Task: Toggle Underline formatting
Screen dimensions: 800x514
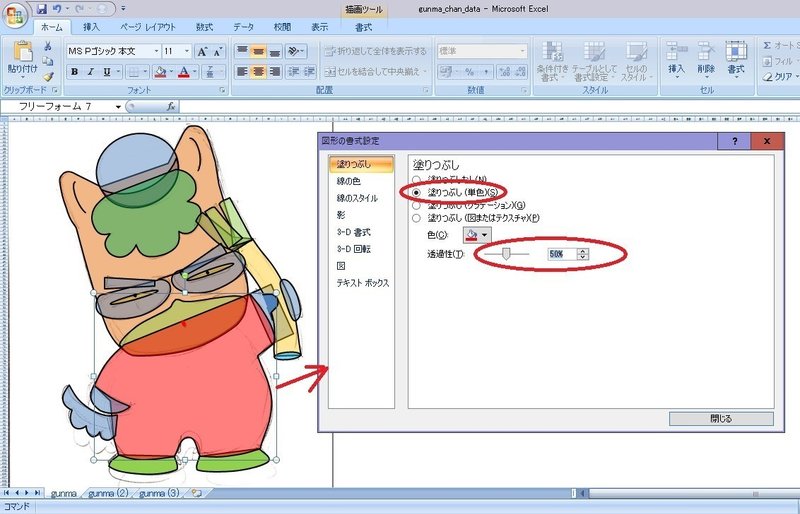Action: coord(106,72)
